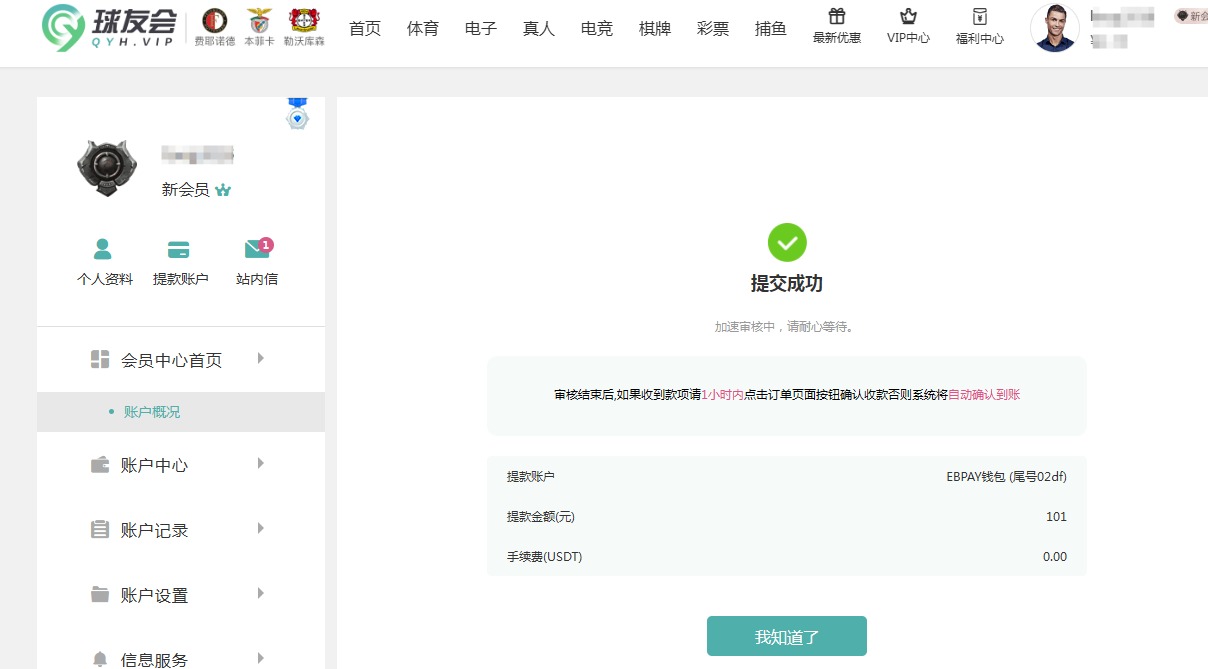Click the VIP中心 crown icon

pyautogui.click(x=908, y=16)
